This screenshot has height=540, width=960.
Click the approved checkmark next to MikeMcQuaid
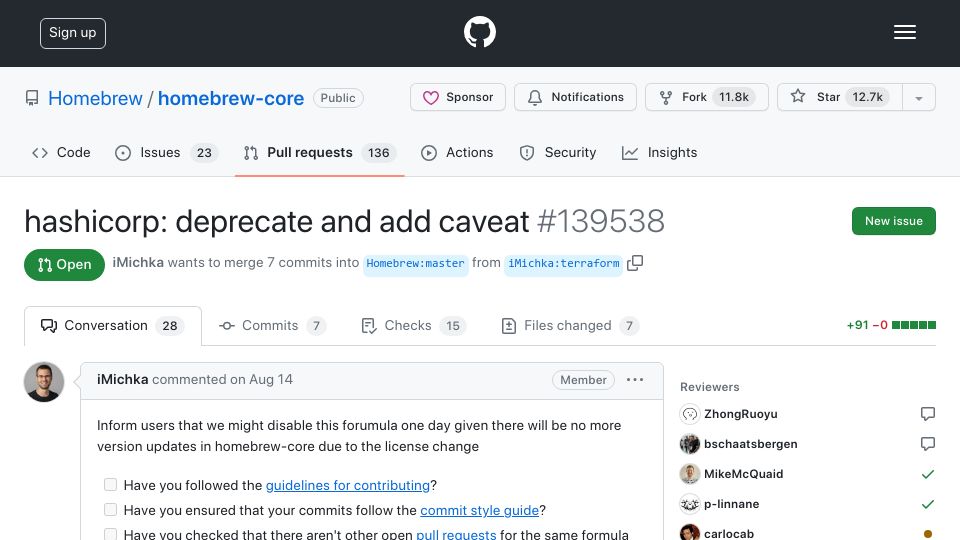(928, 474)
